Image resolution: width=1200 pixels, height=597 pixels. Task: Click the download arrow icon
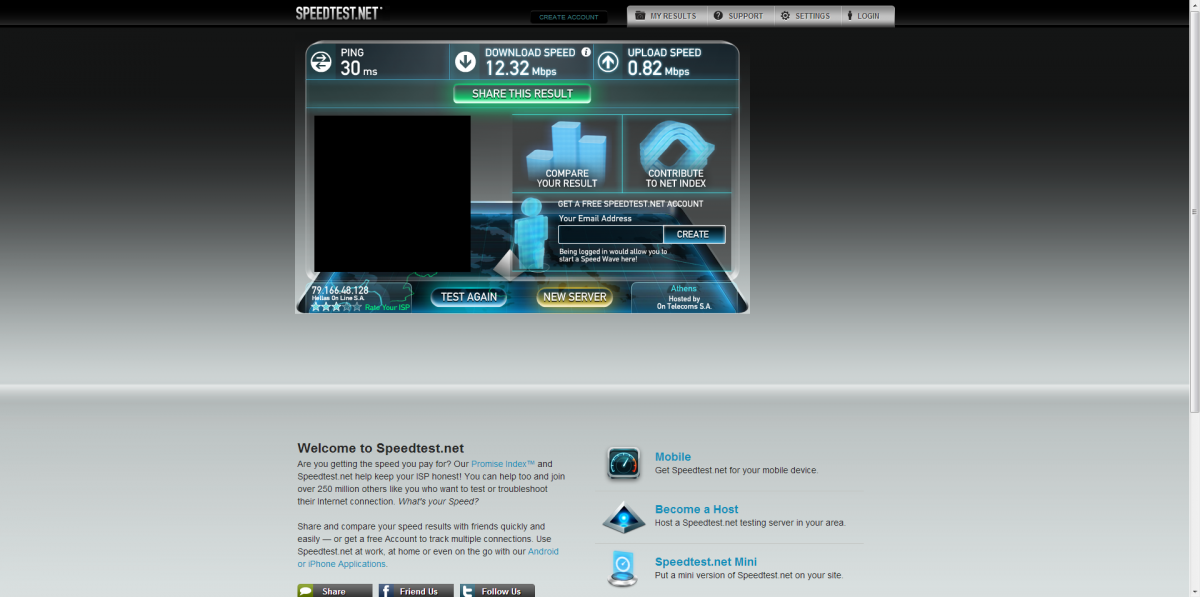tap(465, 62)
